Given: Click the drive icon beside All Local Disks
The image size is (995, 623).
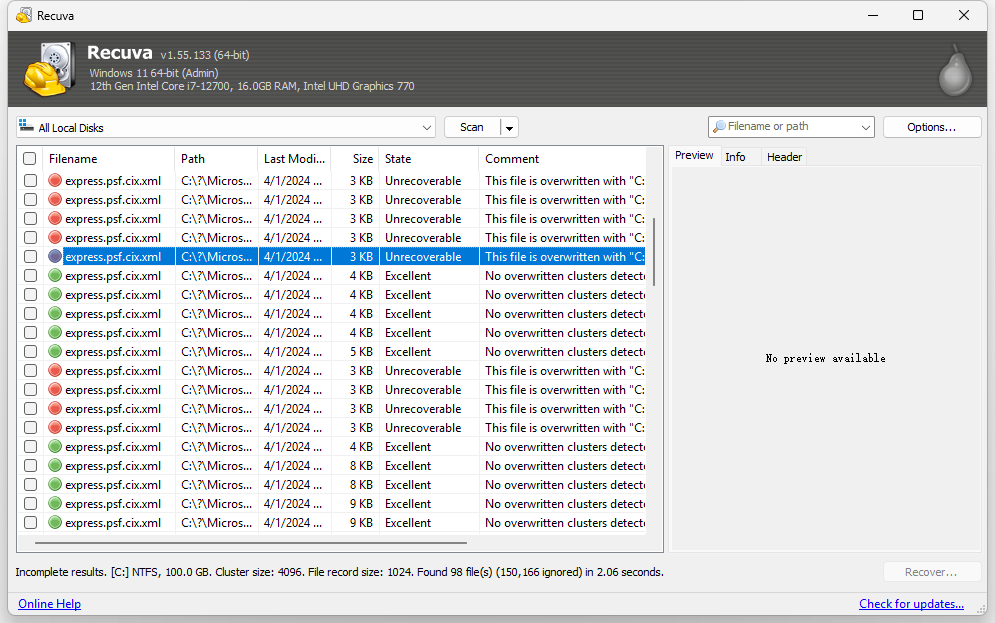Looking at the screenshot, I should point(26,126).
